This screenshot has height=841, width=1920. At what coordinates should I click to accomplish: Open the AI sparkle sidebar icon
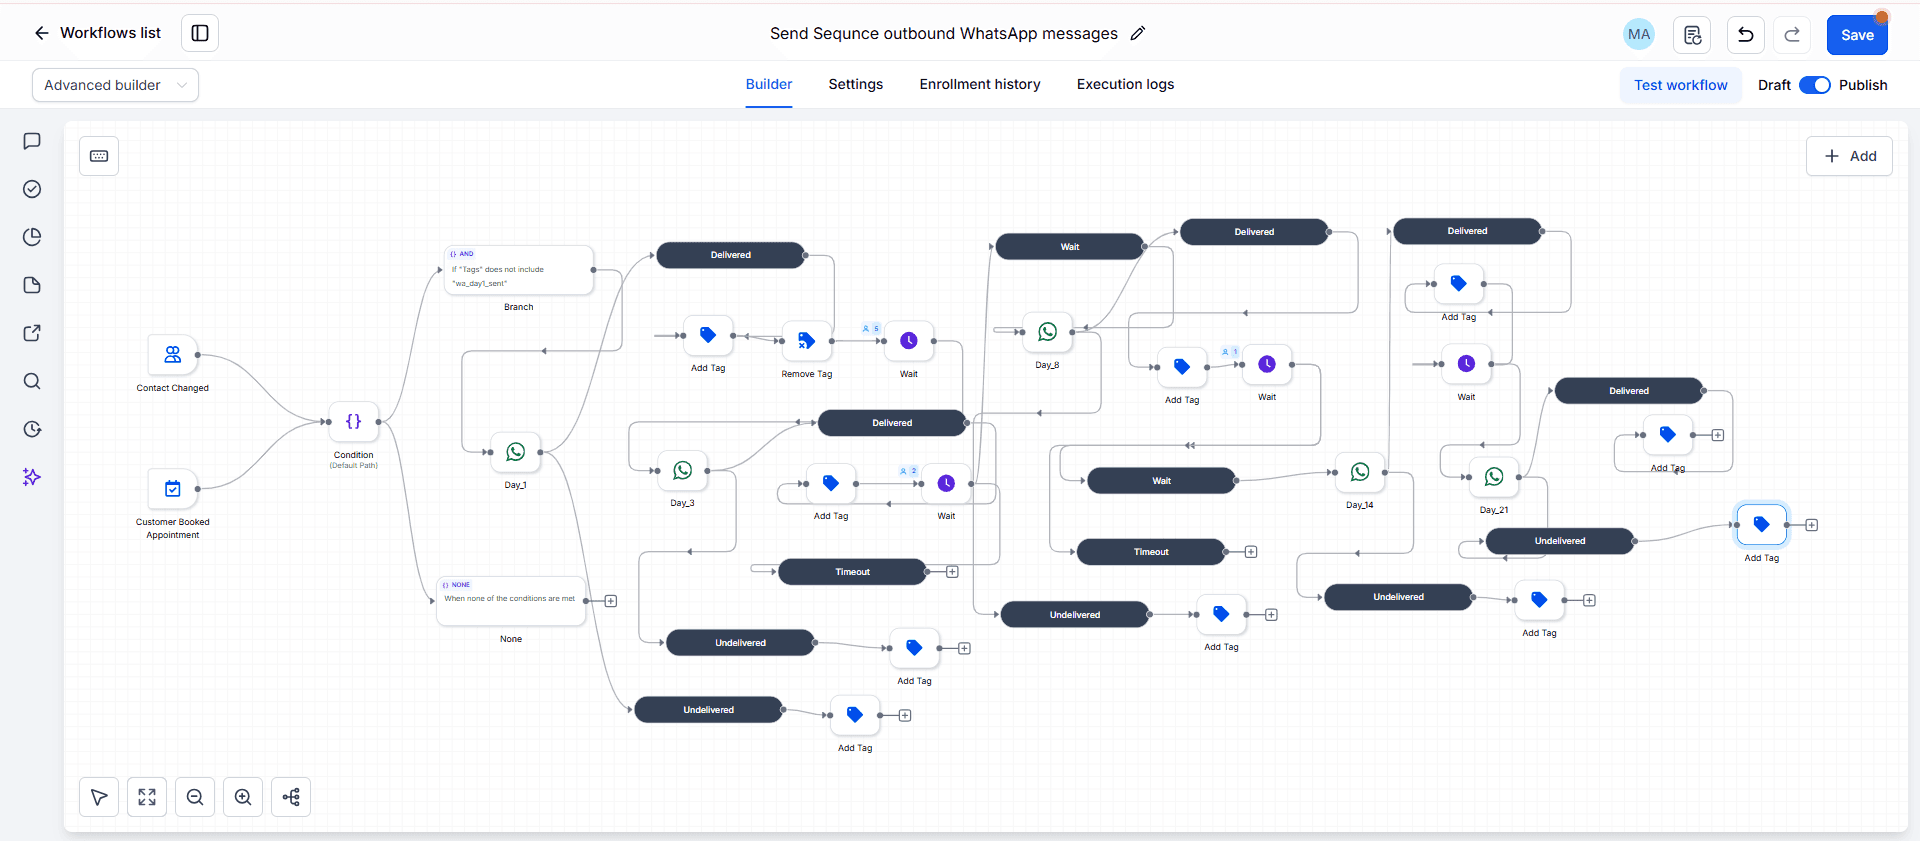(x=32, y=477)
